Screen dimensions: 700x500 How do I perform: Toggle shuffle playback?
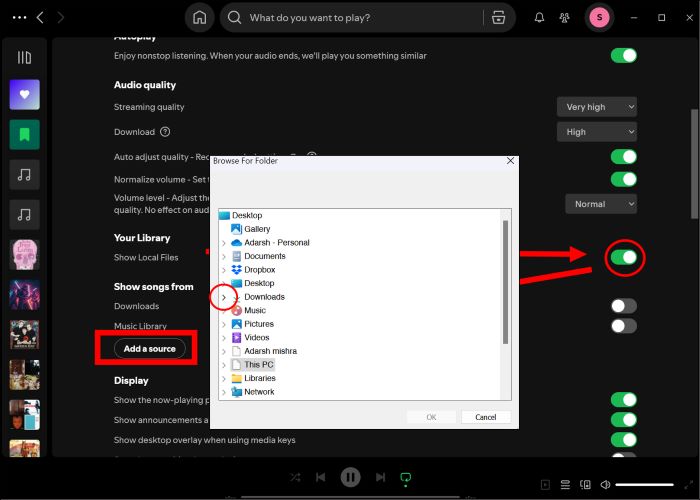[294, 478]
